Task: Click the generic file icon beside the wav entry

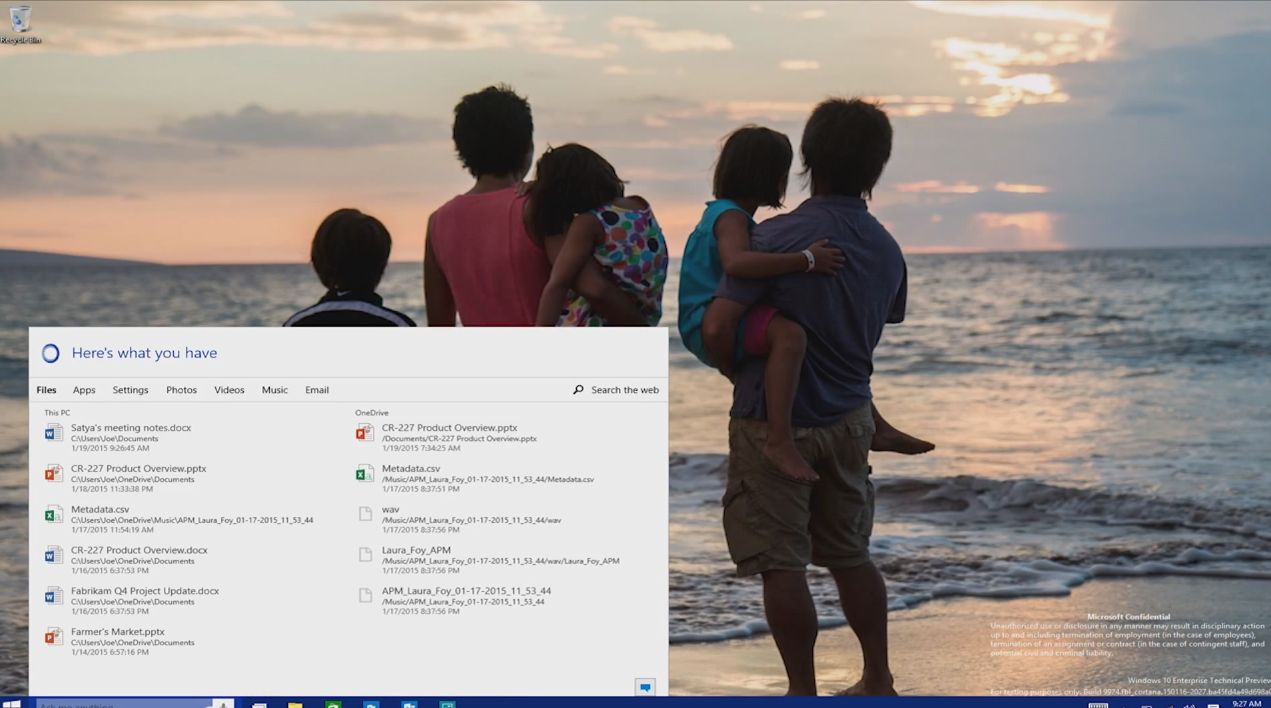Action: (364, 513)
